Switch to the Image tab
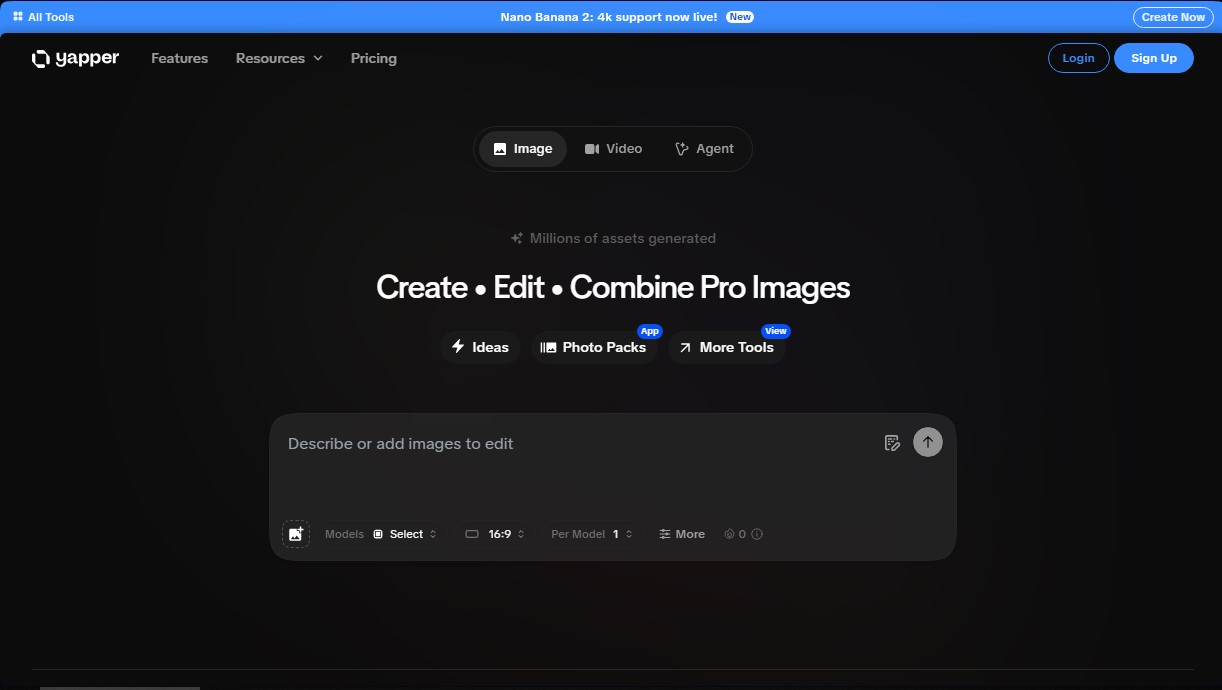 pos(523,149)
